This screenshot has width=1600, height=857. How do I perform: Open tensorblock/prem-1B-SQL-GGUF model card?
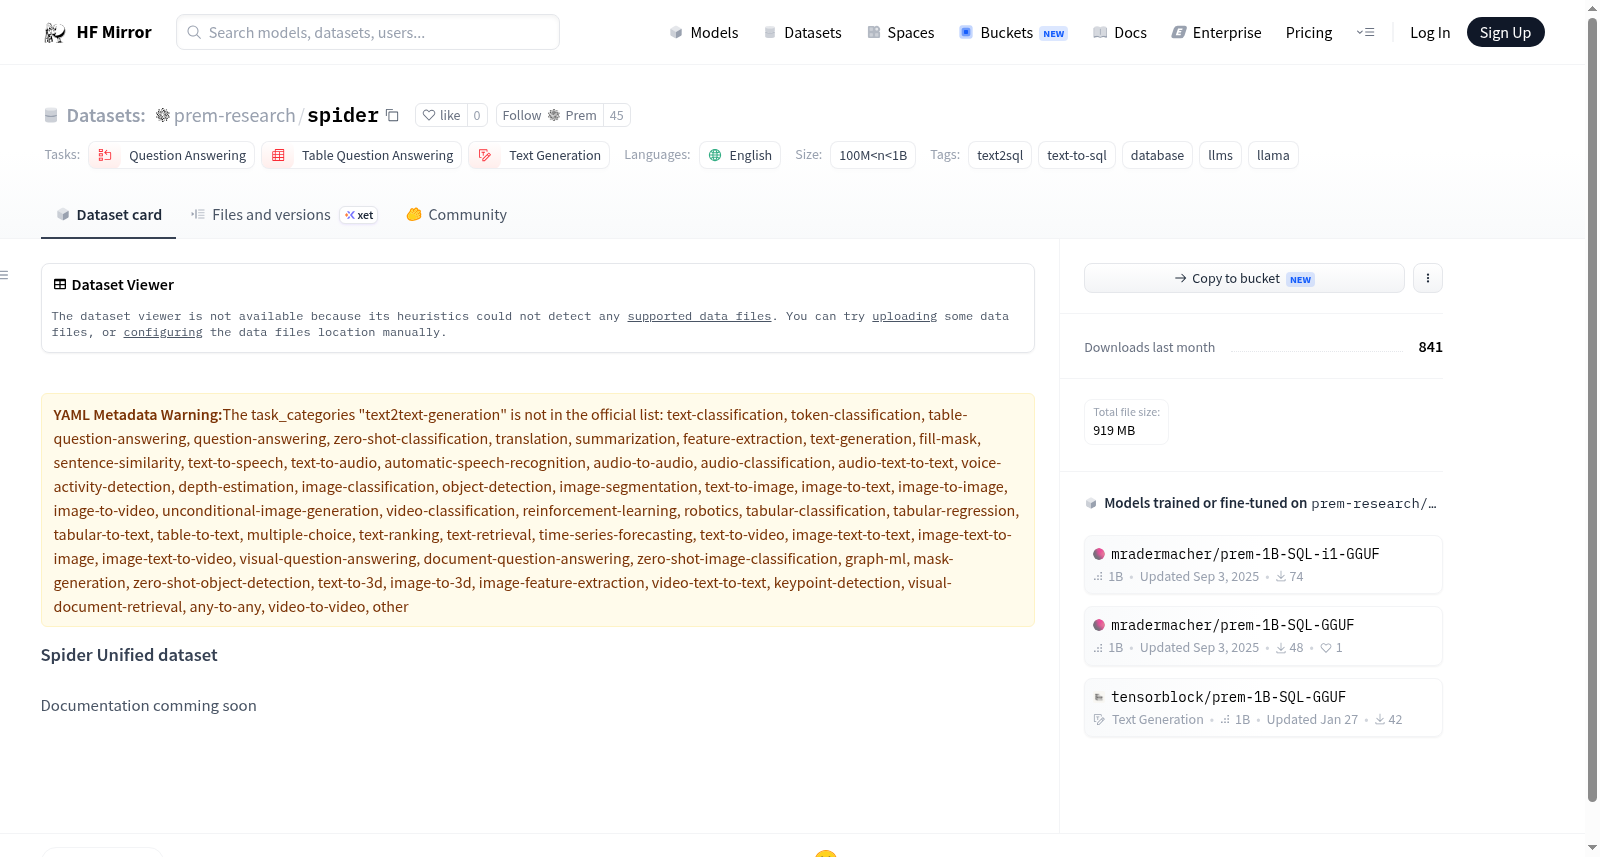(x=1263, y=708)
